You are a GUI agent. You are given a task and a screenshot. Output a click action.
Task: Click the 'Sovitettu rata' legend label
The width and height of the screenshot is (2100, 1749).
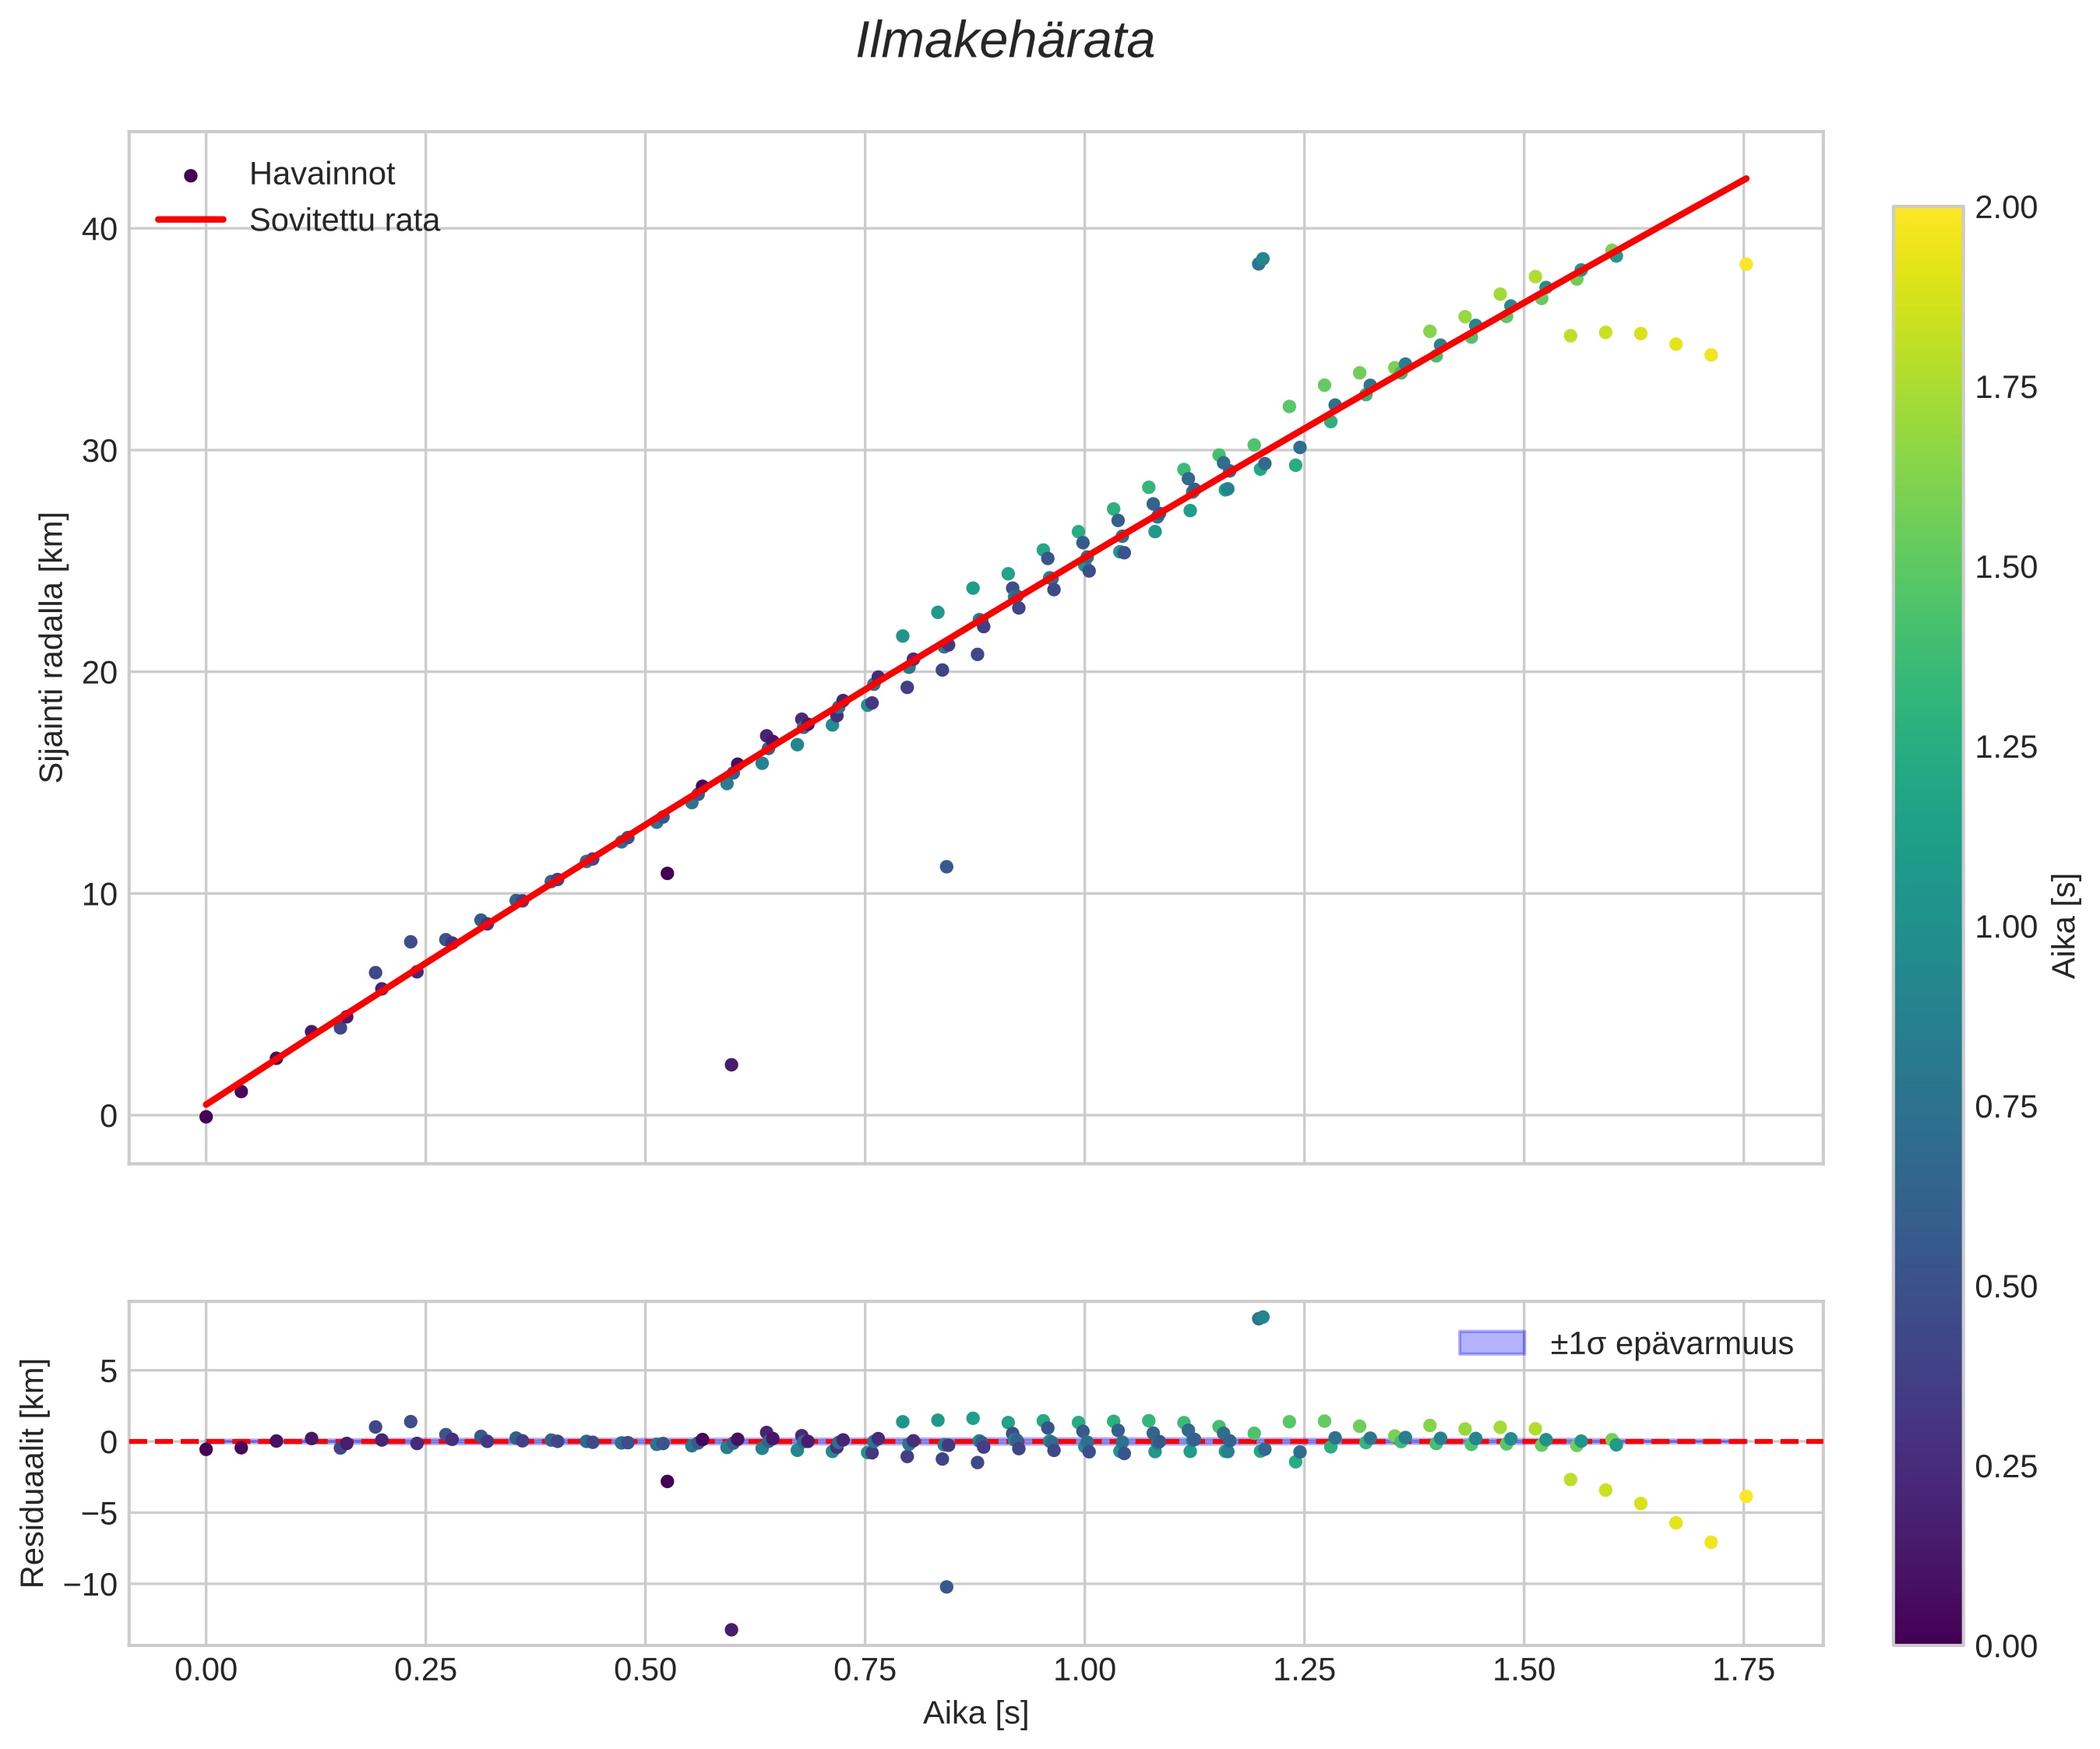tap(344, 220)
